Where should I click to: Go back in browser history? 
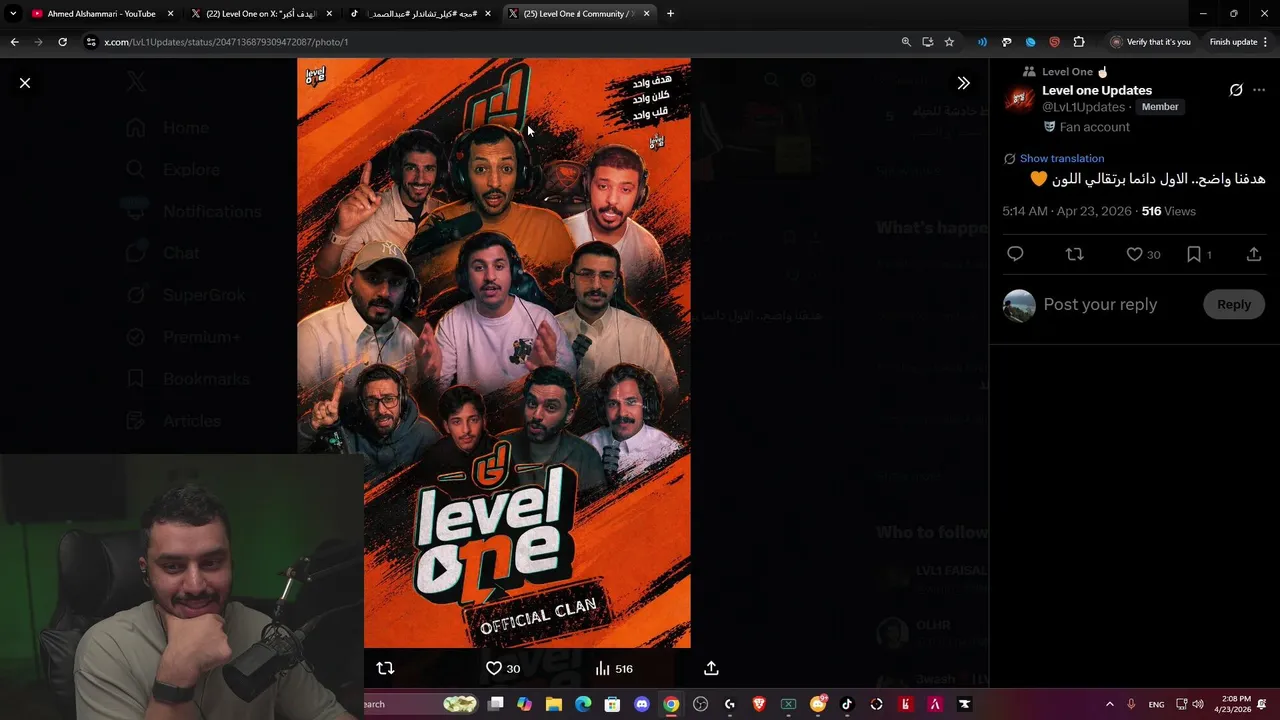click(14, 42)
